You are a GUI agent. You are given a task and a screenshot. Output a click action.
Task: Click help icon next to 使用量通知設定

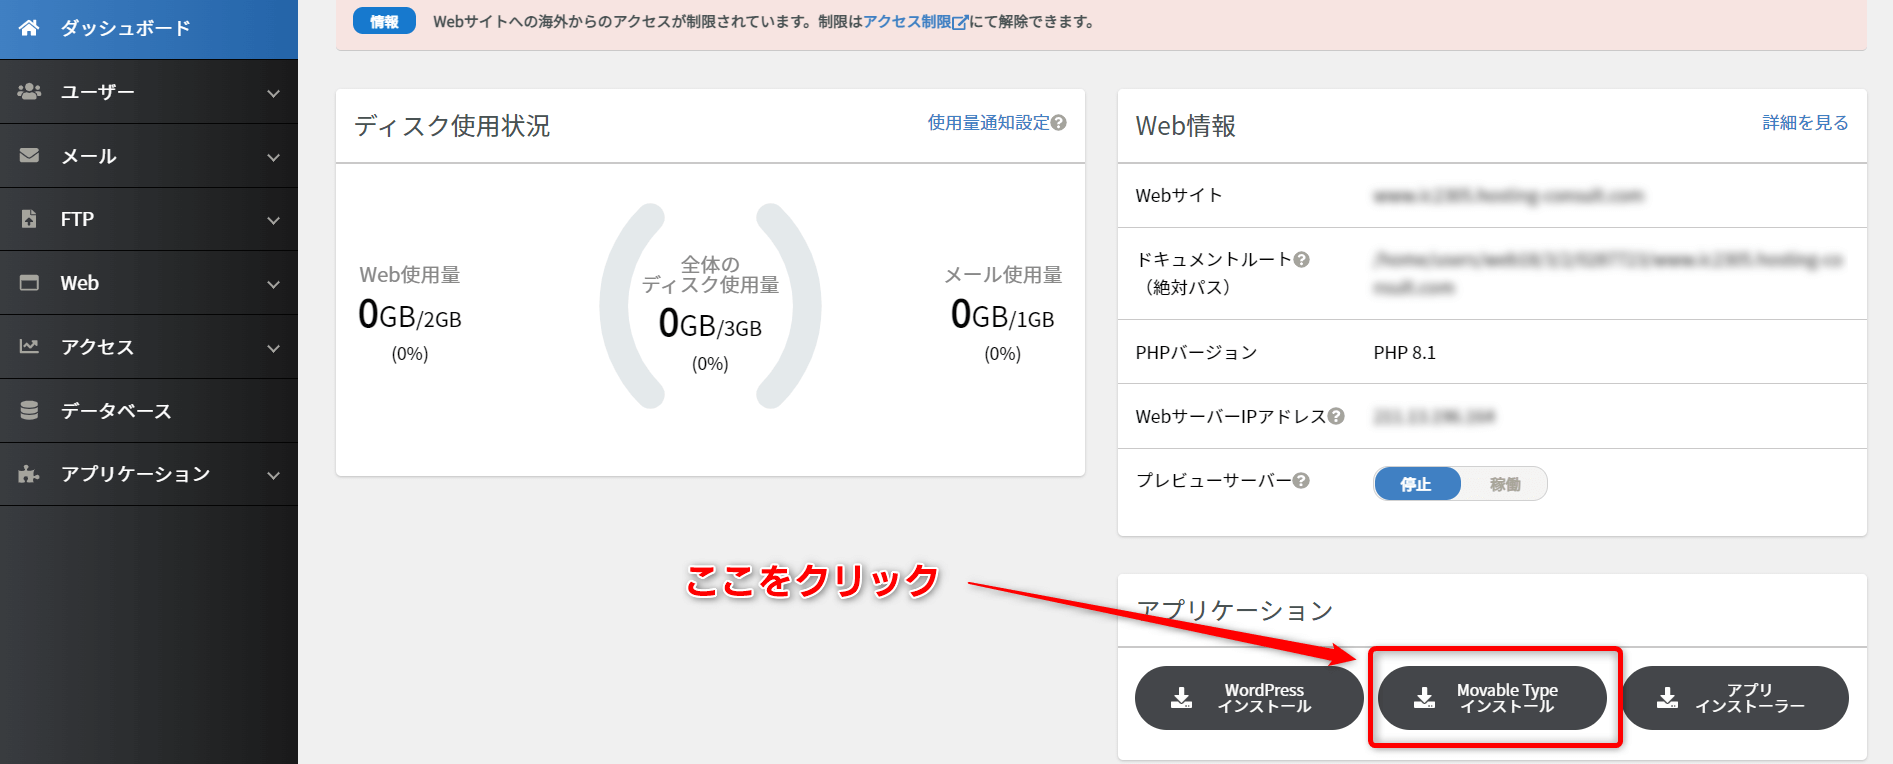coord(1059,122)
